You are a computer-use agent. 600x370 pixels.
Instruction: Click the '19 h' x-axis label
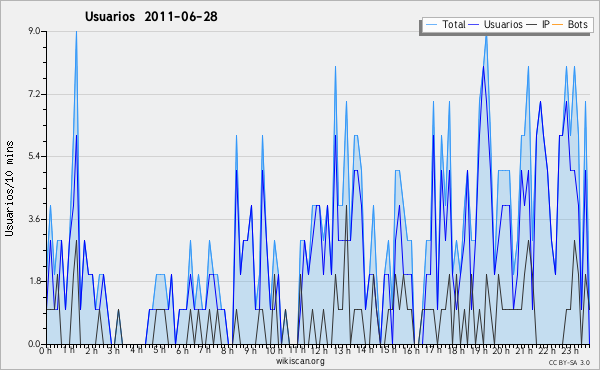point(478,350)
